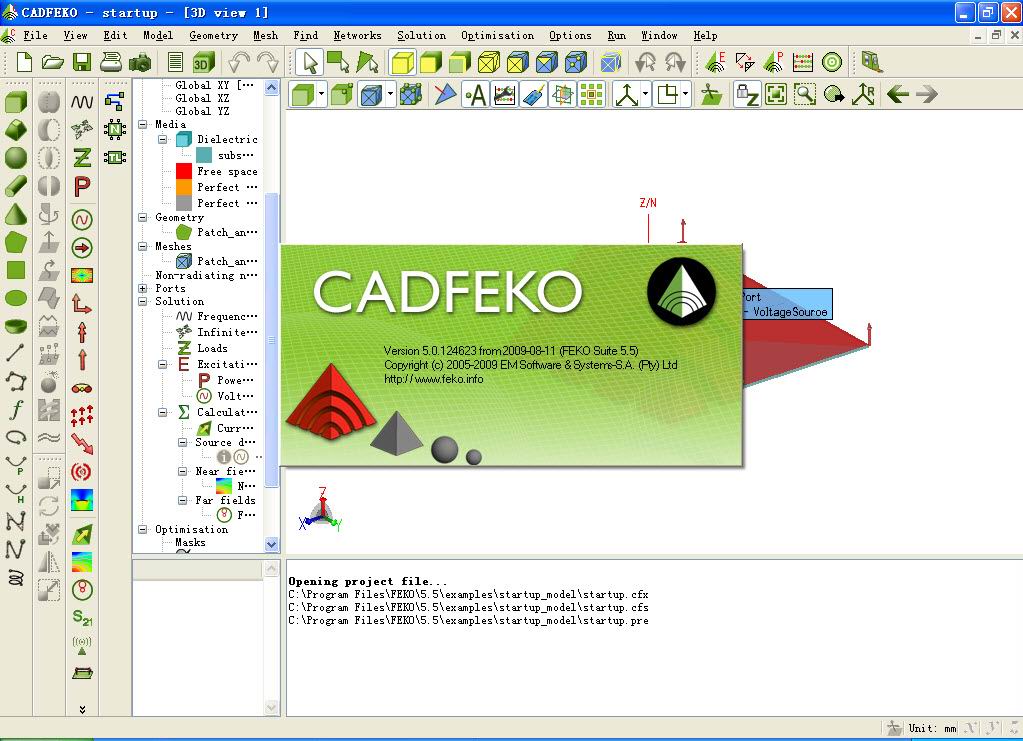Open the Solution menu

pos(421,35)
